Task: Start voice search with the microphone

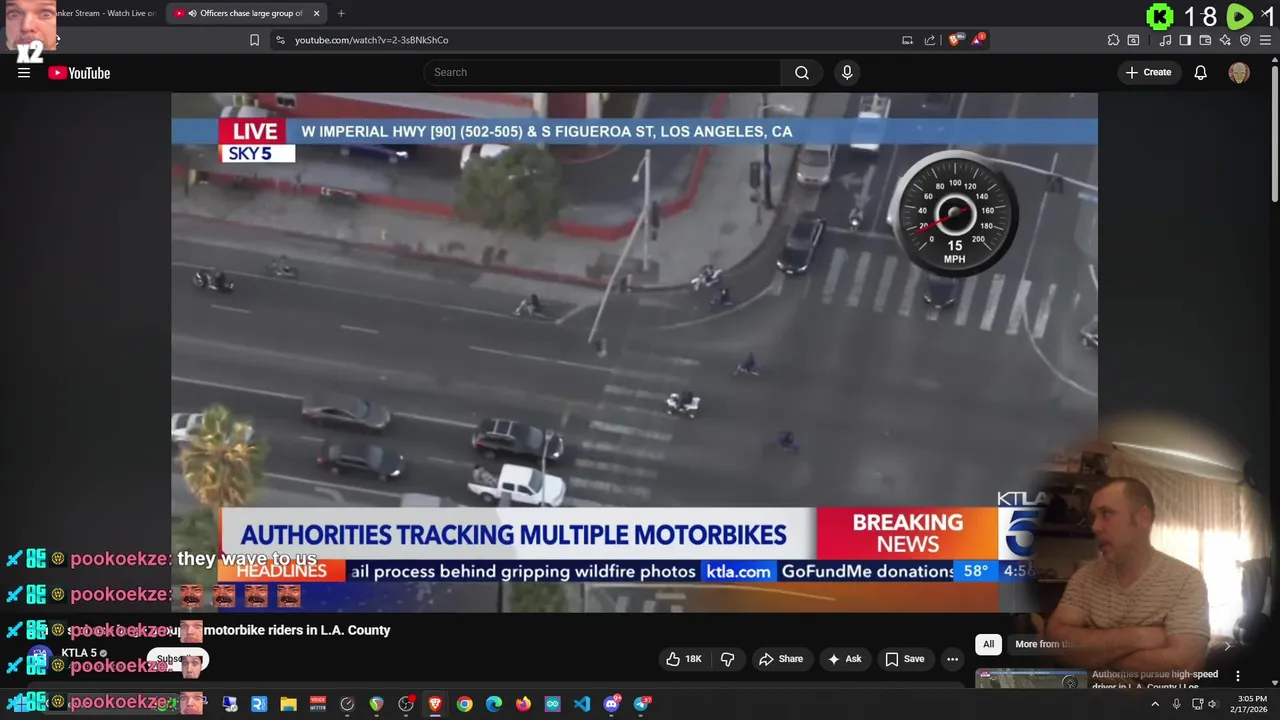Action: click(x=847, y=72)
